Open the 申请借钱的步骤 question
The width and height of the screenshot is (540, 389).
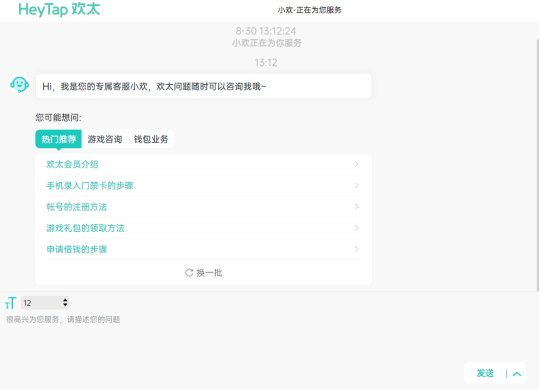tap(203, 249)
